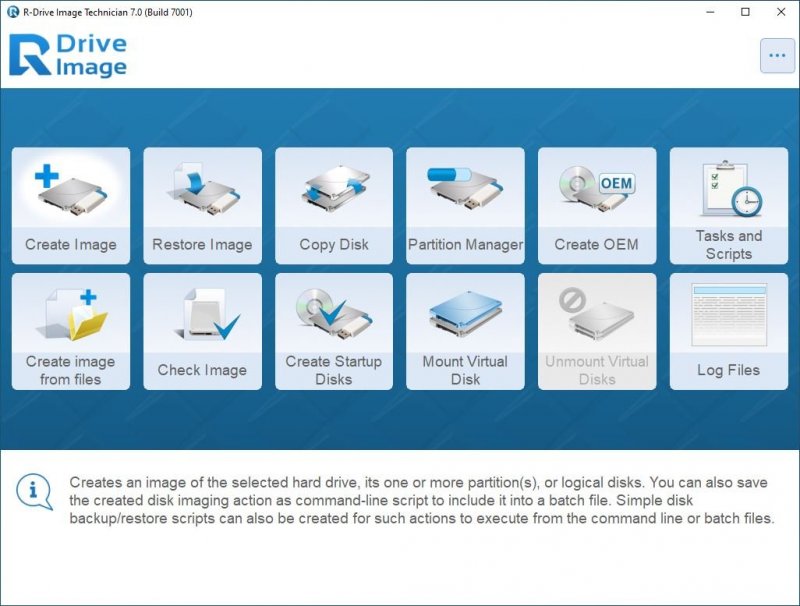Open the three-dots options menu
The width and height of the screenshot is (800, 606).
pos(777,56)
